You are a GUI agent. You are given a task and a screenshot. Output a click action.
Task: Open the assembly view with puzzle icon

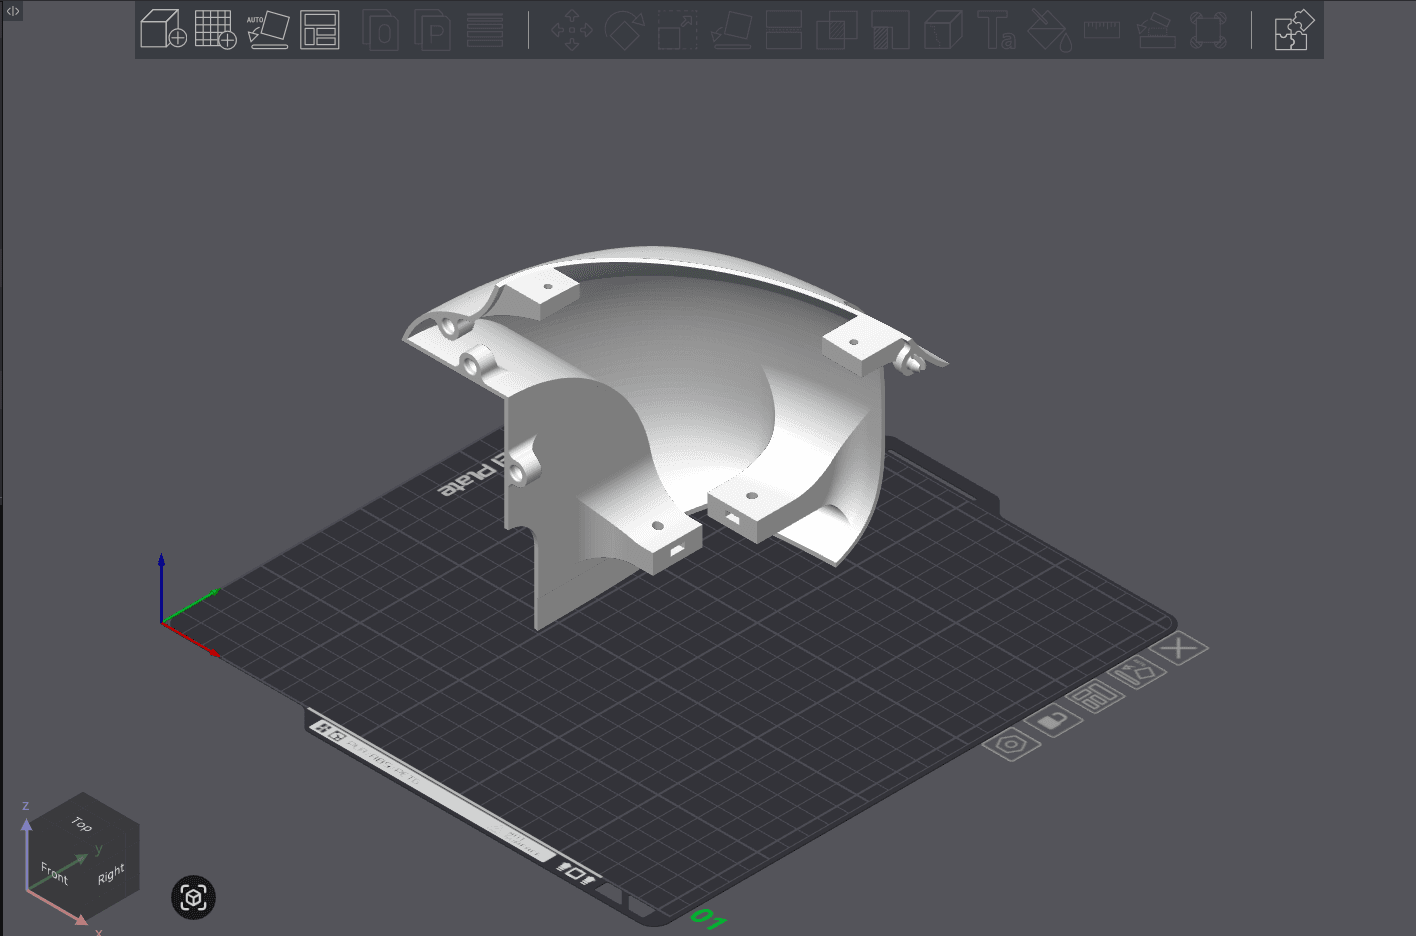click(x=1292, y=30)
